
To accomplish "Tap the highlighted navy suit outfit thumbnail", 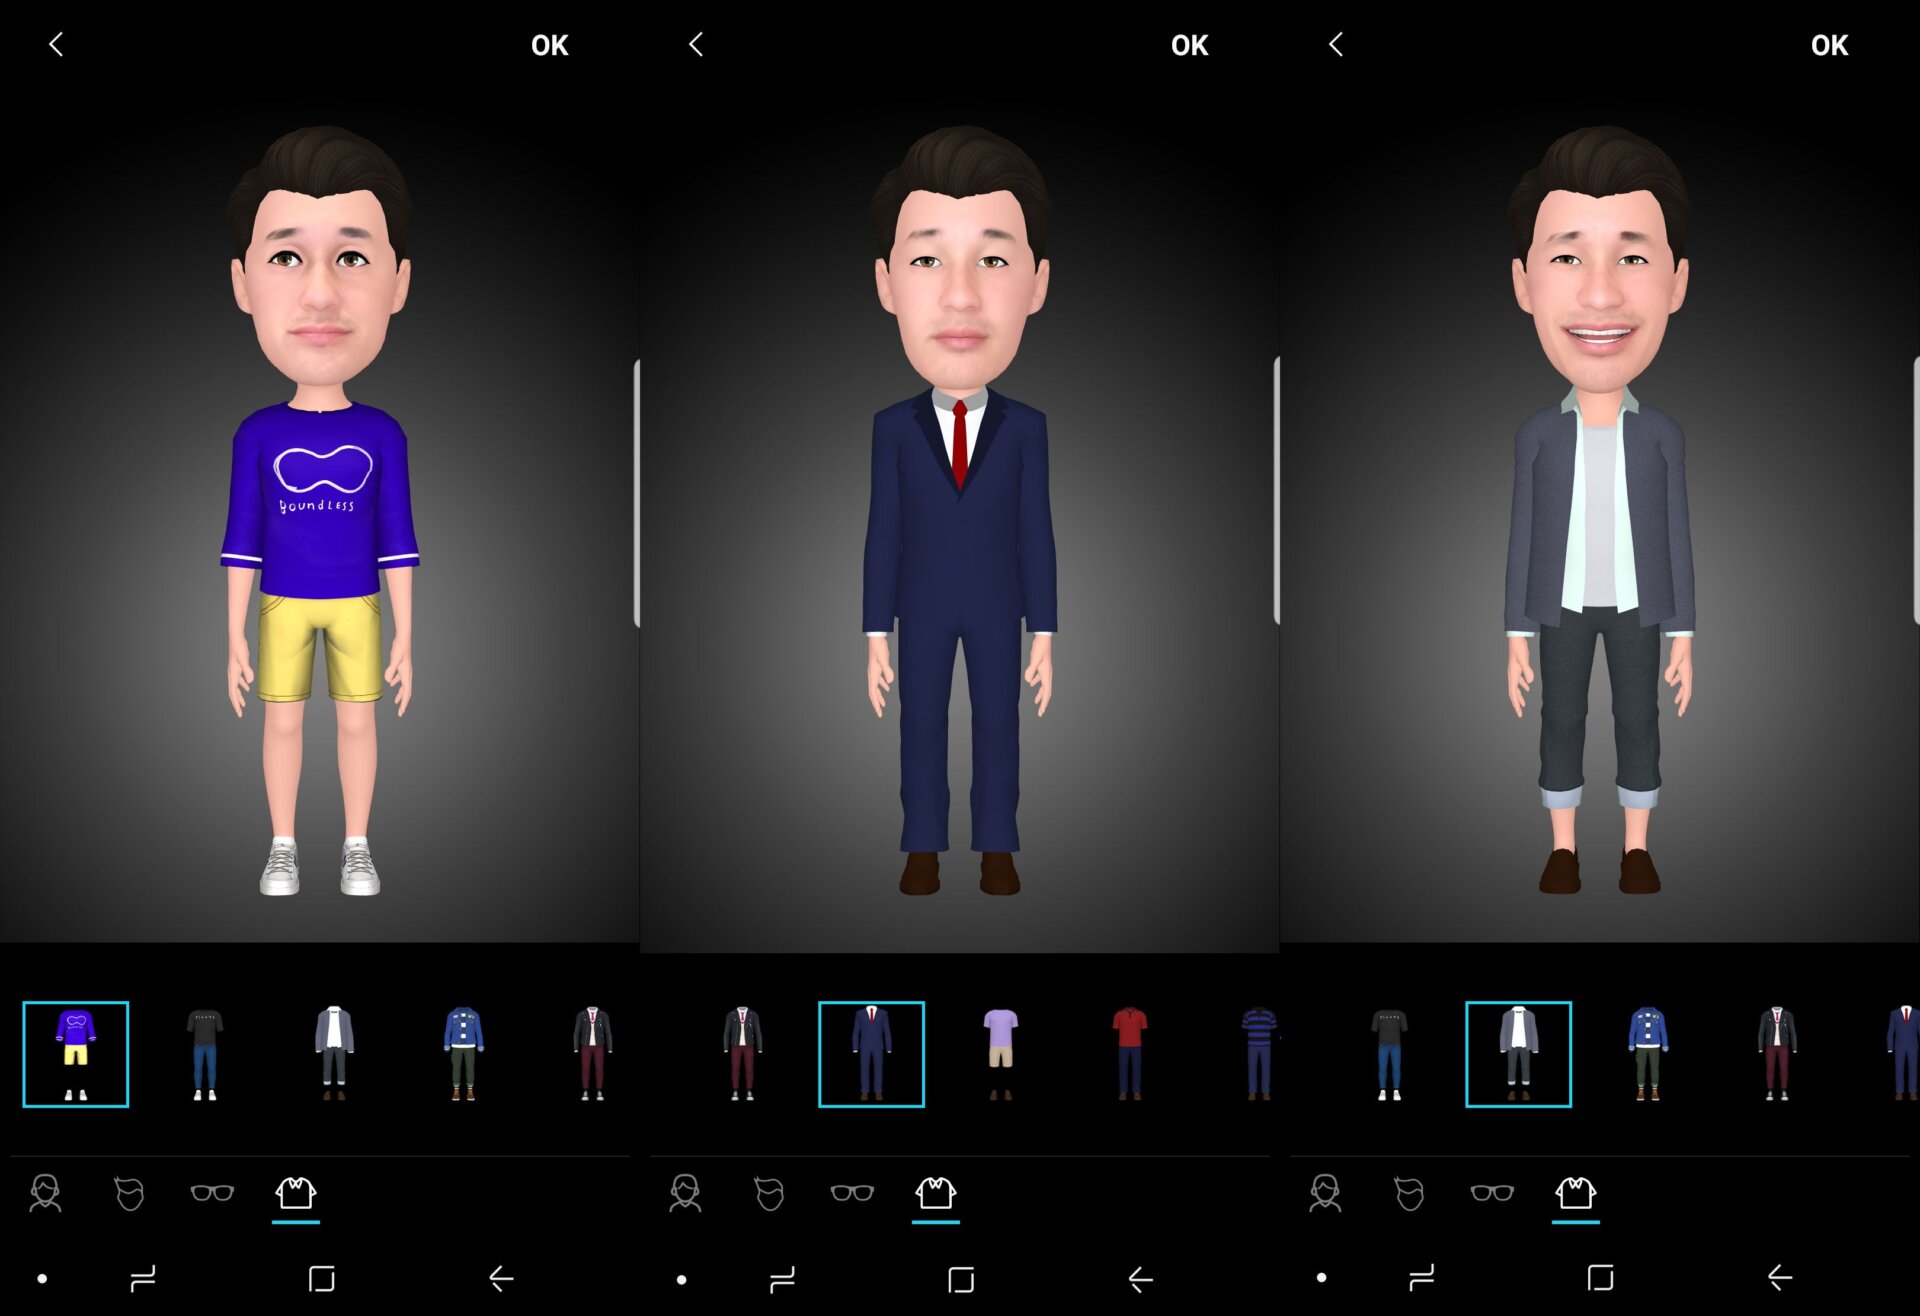I will coord(871,1053).
